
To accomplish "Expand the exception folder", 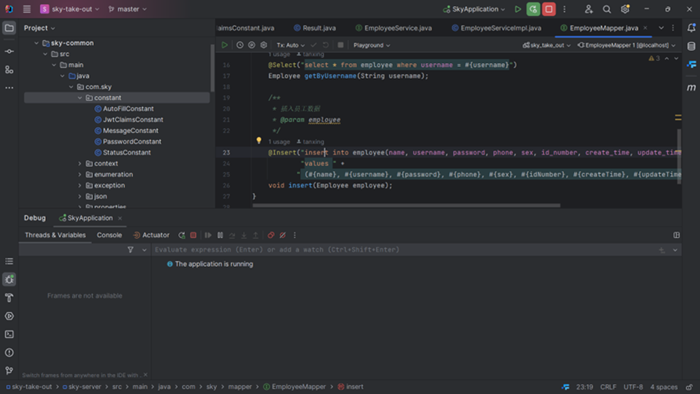I will pos(80,186).
